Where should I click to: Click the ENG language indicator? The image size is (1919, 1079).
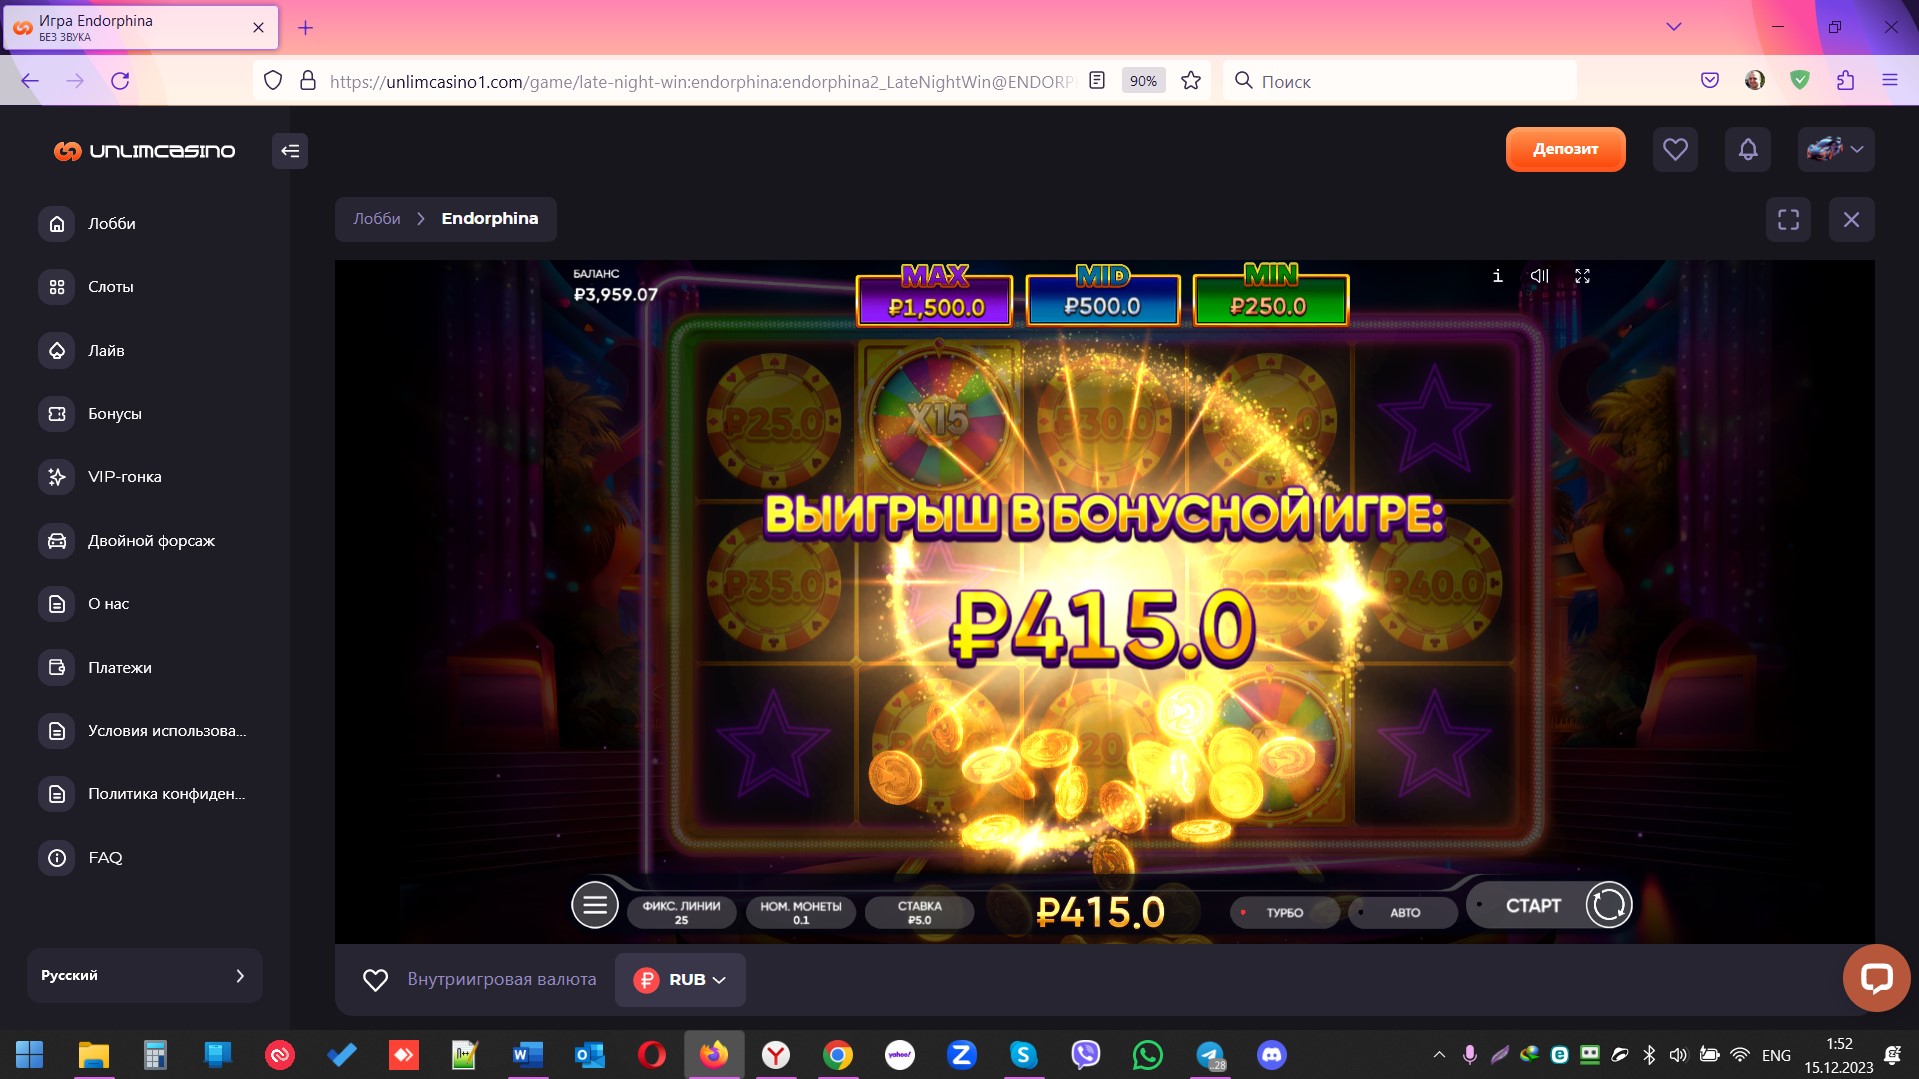(1776, 1055)
